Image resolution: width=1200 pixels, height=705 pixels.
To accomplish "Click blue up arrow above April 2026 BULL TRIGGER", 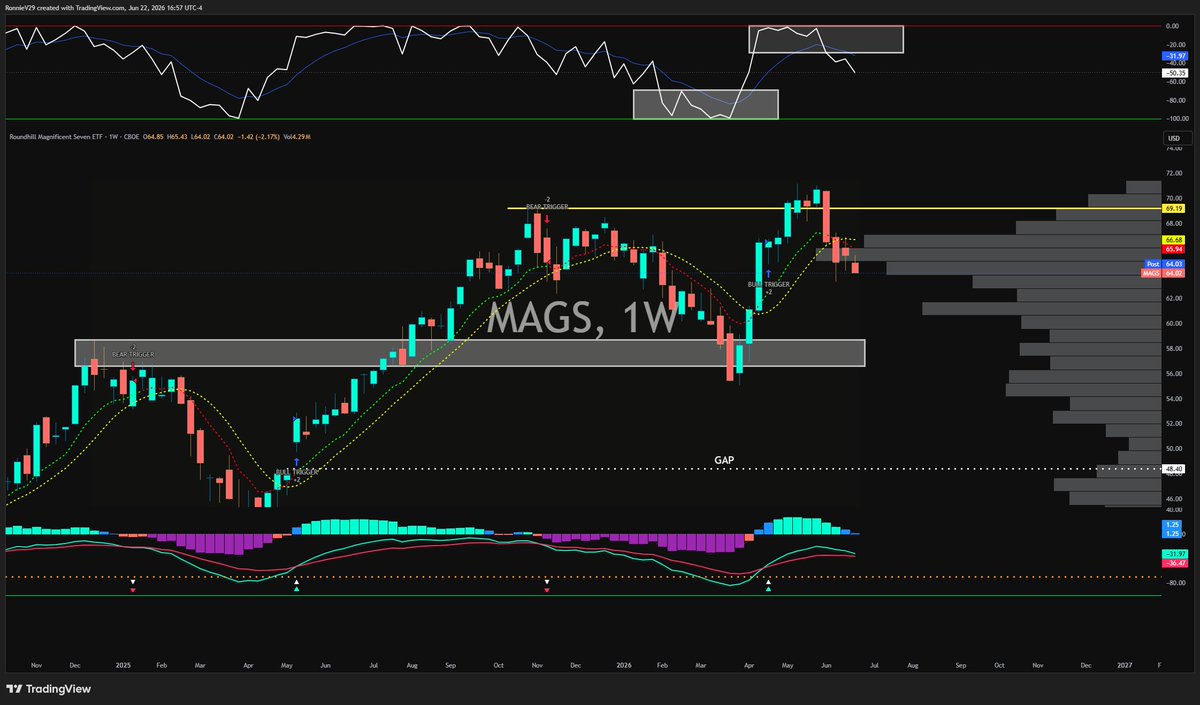I will click(768, 273).
